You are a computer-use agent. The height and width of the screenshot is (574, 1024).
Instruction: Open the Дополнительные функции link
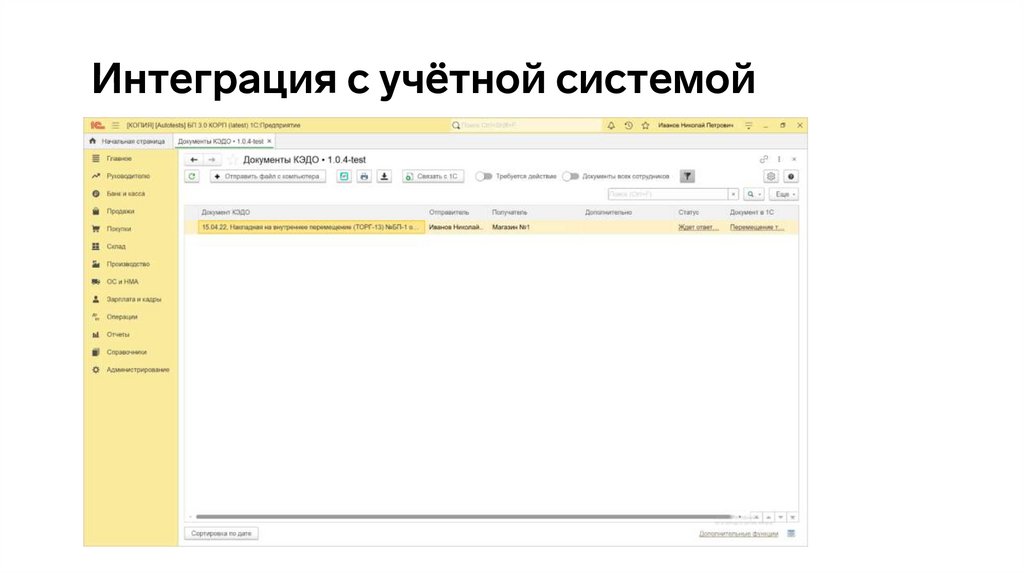tap(739, 534)
